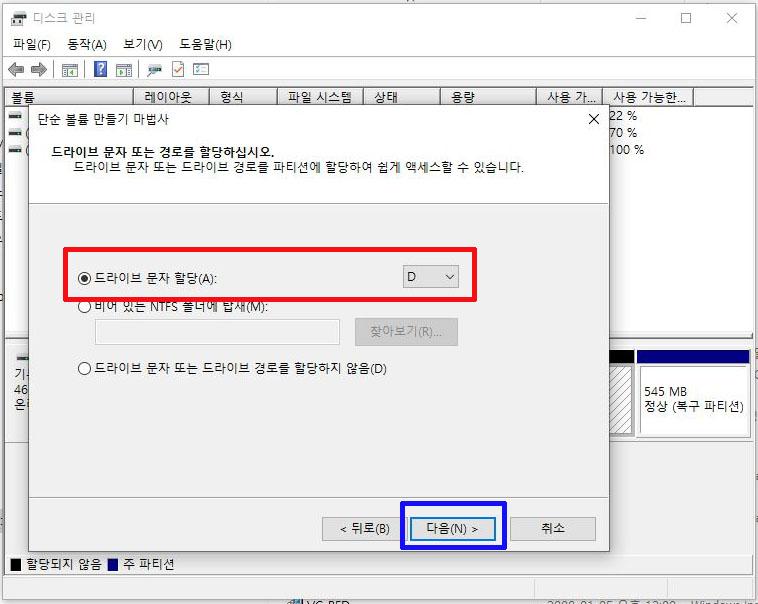The image size is (758, 604).
Task: Click the 70 % value in list
Action: pos(623,133)
